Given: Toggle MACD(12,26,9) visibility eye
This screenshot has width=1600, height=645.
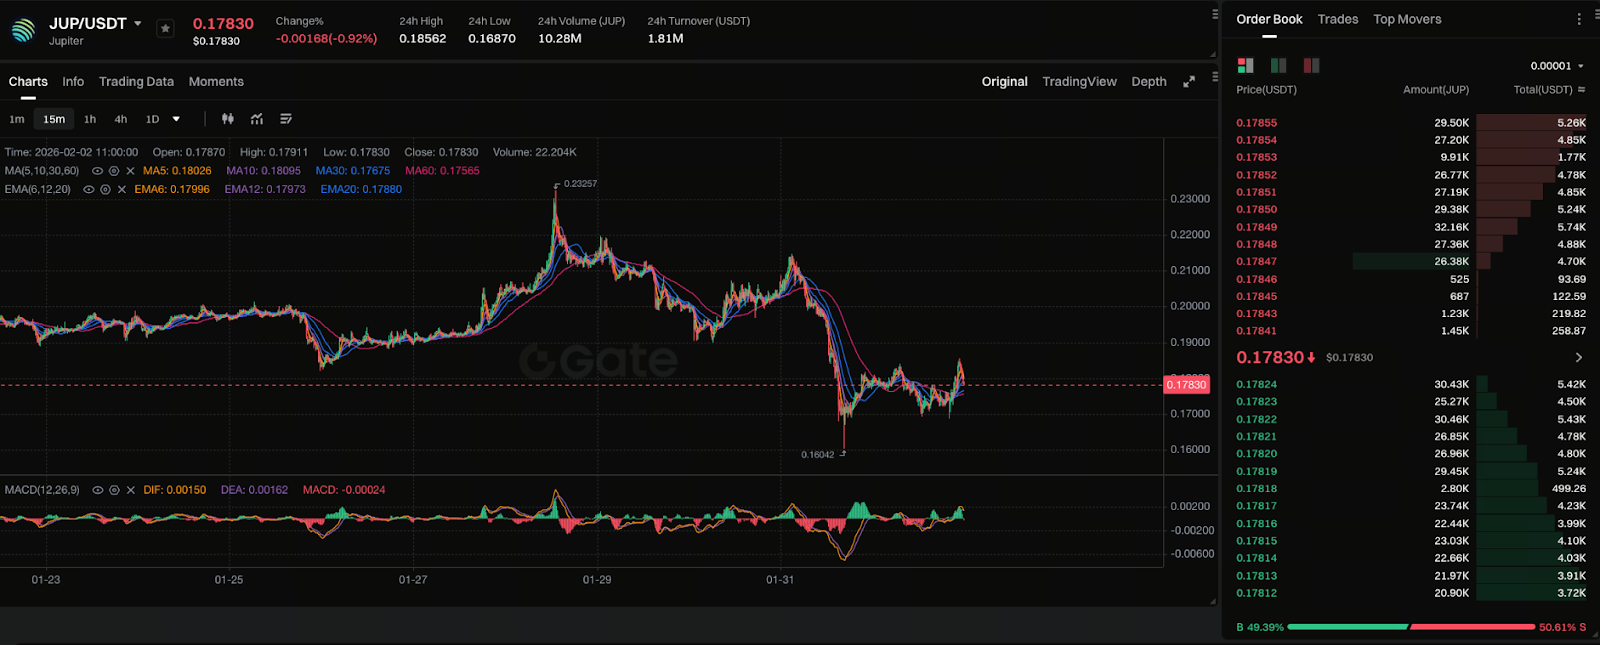Looking at the screenshot, I should coord(98,490).
